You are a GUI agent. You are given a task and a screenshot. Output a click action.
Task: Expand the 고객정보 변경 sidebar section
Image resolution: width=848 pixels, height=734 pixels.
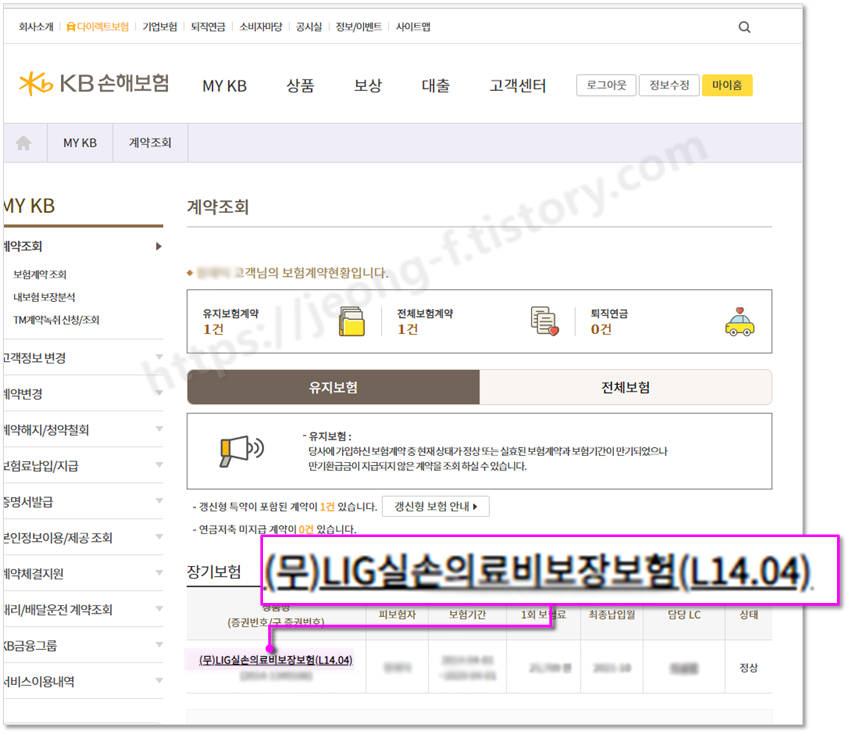(x=83, y=358)
